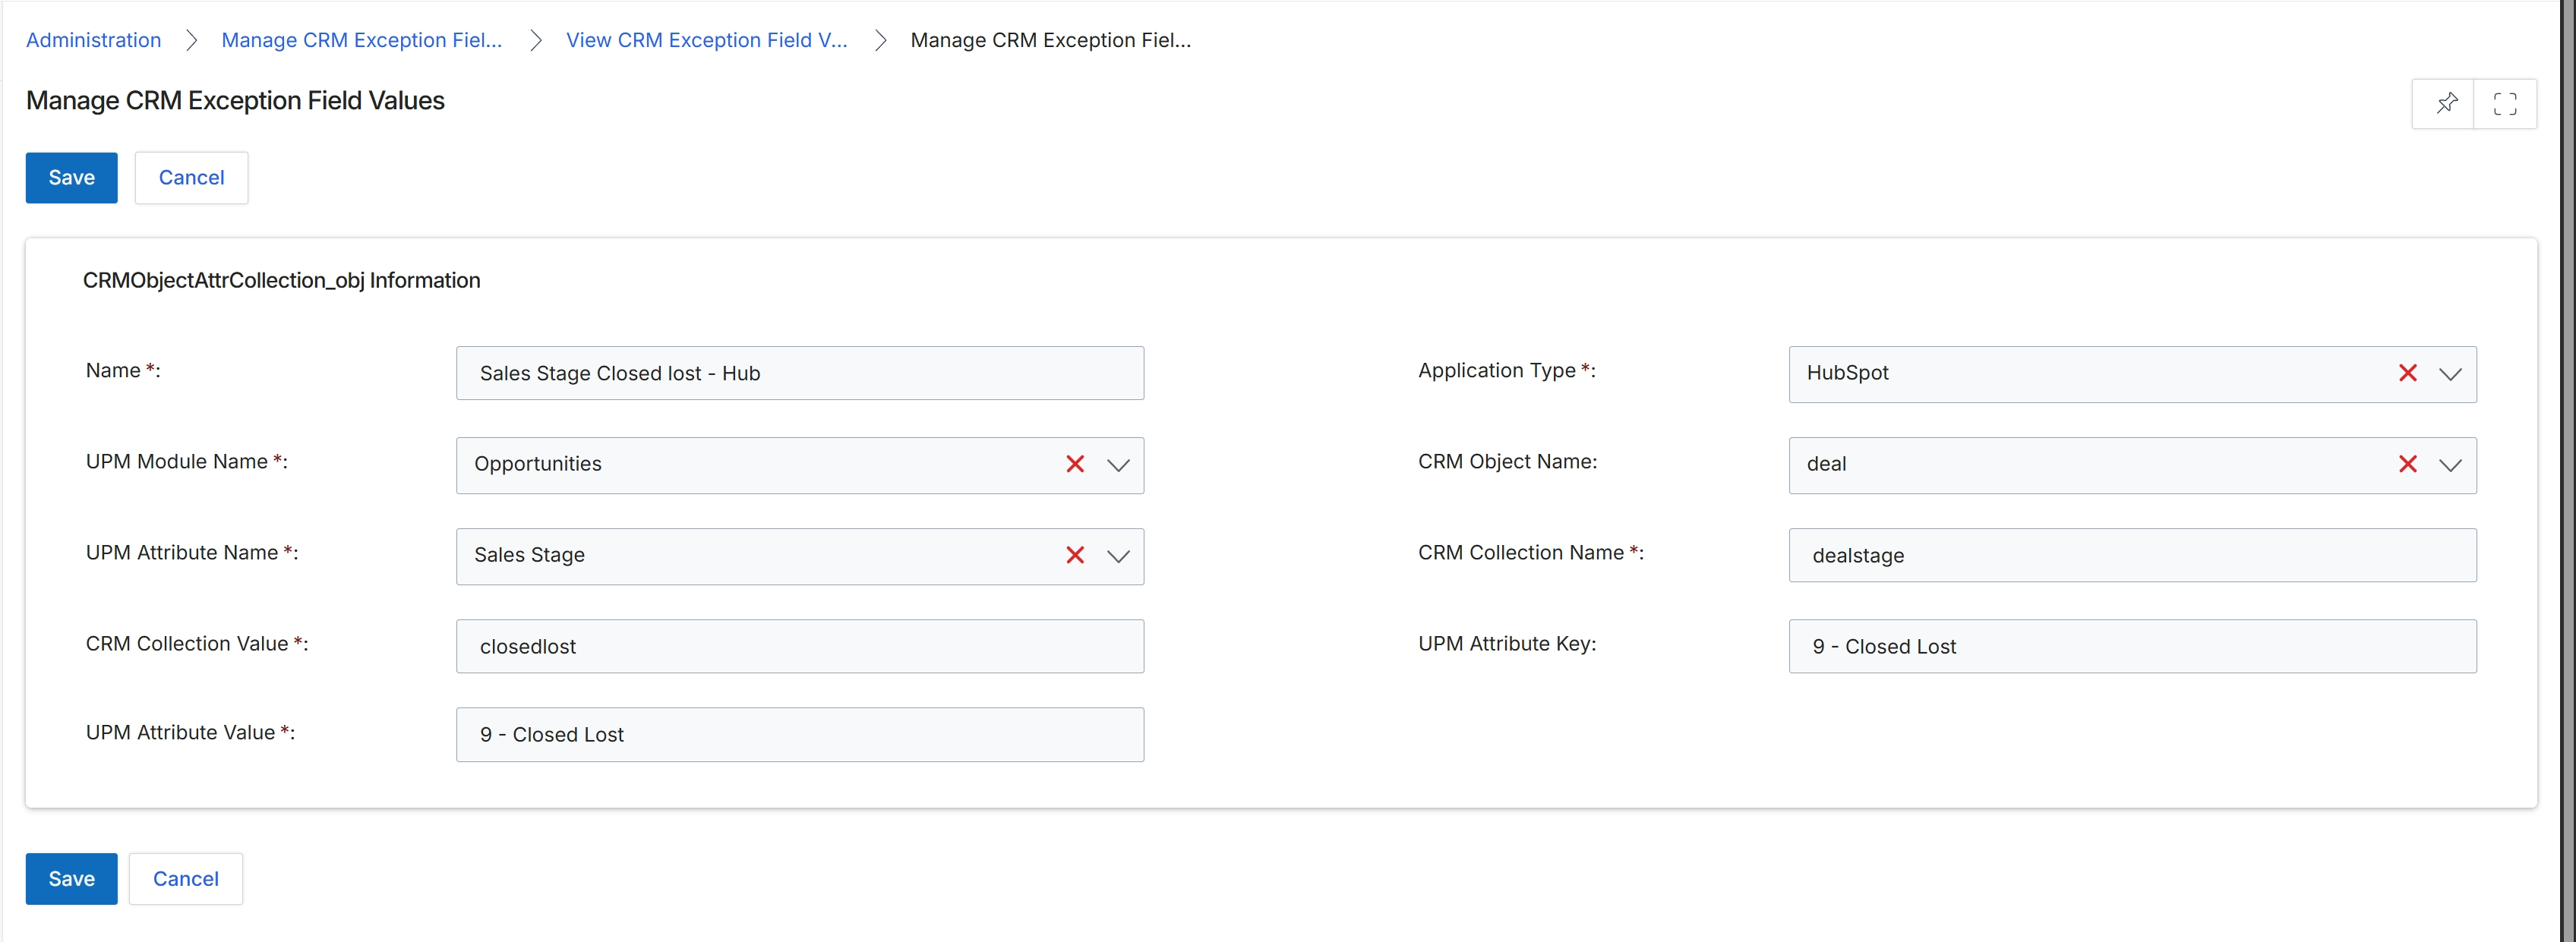Open View CRM Exception Field V... breadcrumb
Viewport: 2576px width, 942px height.
point(707,40)
